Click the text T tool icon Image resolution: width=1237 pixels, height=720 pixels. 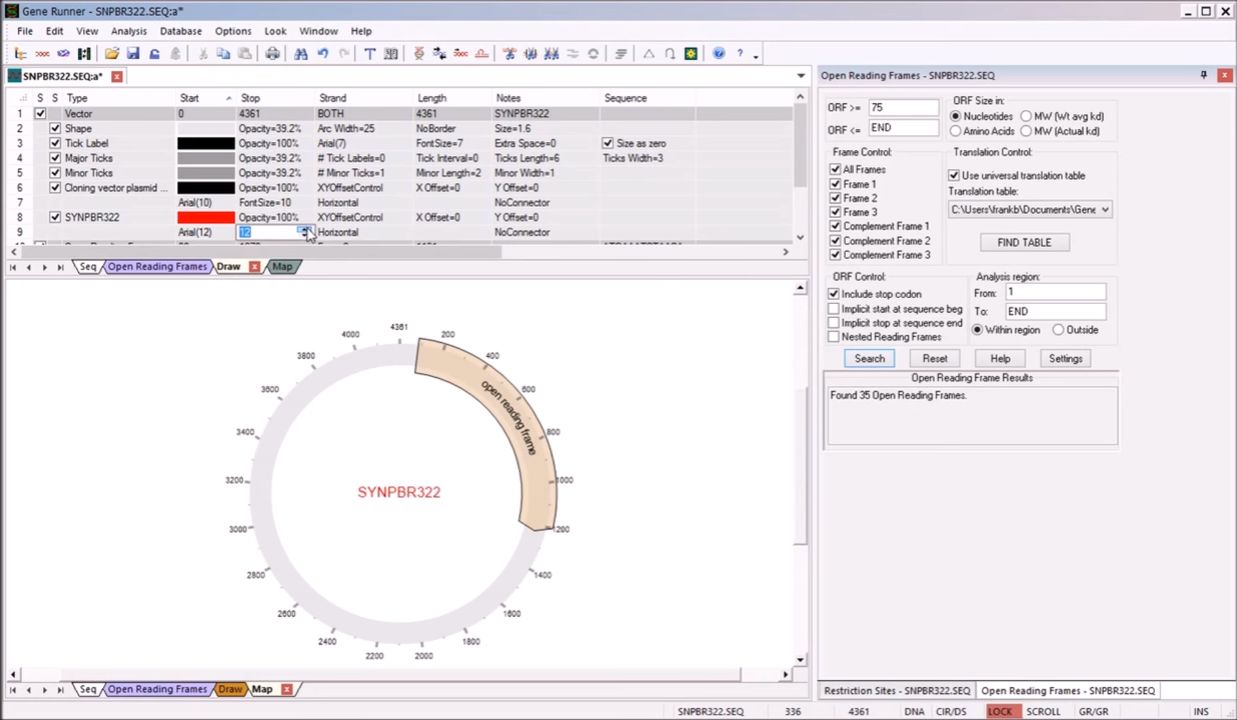click(369, 54)
